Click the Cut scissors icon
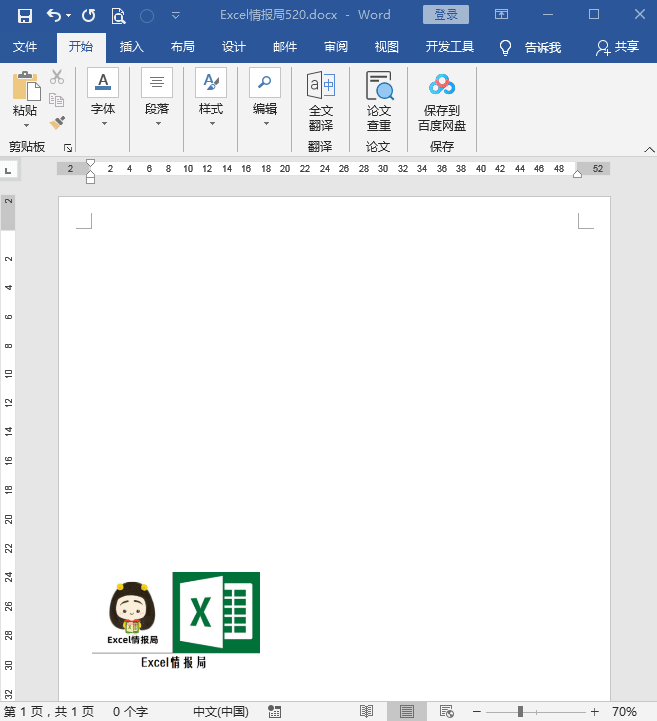The height and width of the screenshot is (721, 657). coord(57,77)
